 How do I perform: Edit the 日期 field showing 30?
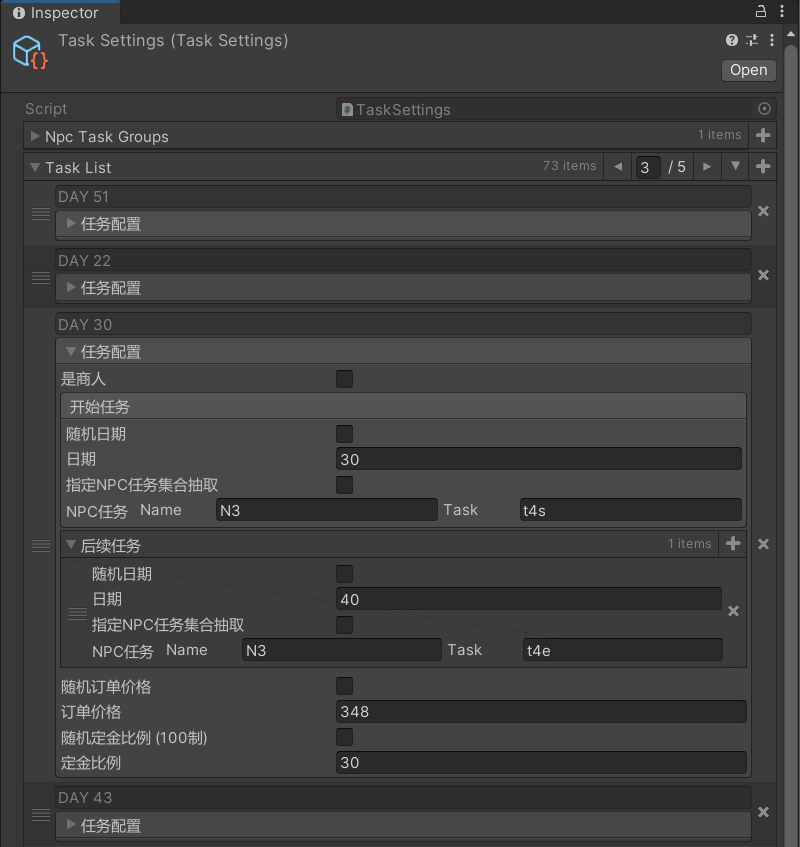click(538, 459)
